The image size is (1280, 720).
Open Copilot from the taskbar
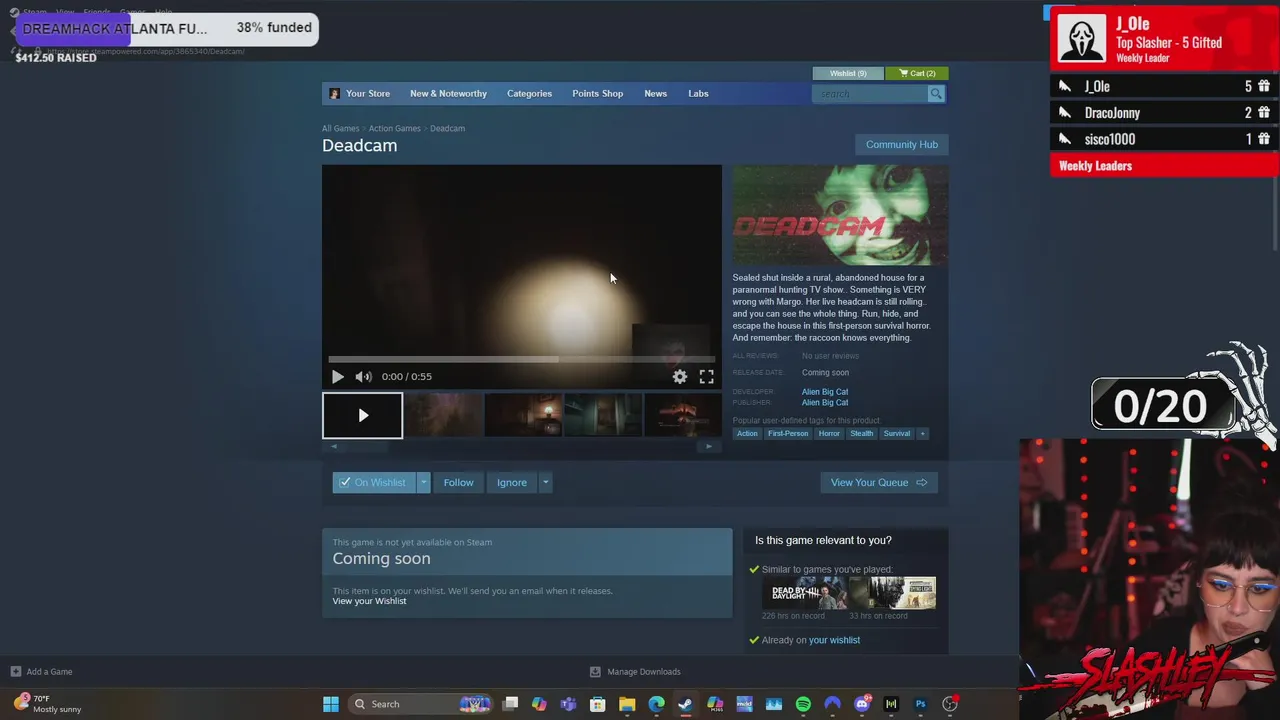[x=539, y=704]
